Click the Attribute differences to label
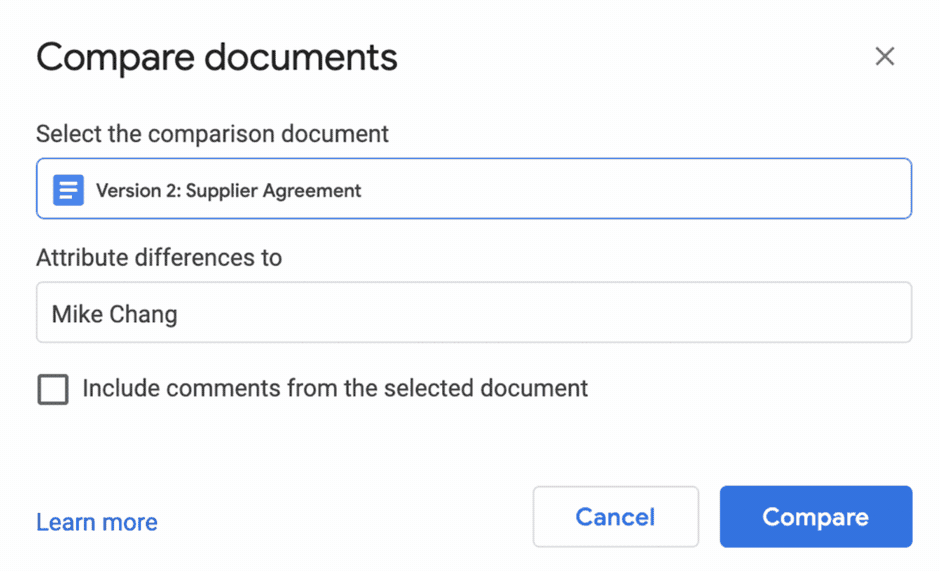This screenshot has height=571, width=940. pos(159,257)
